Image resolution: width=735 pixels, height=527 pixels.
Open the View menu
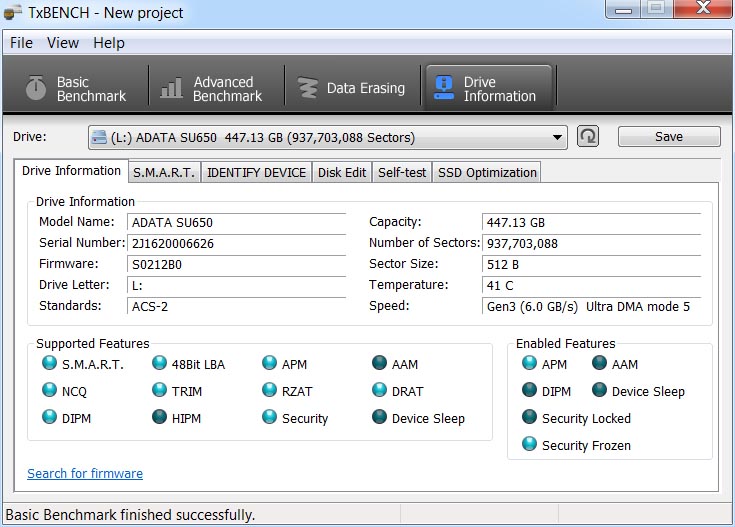tap(63, 43)
